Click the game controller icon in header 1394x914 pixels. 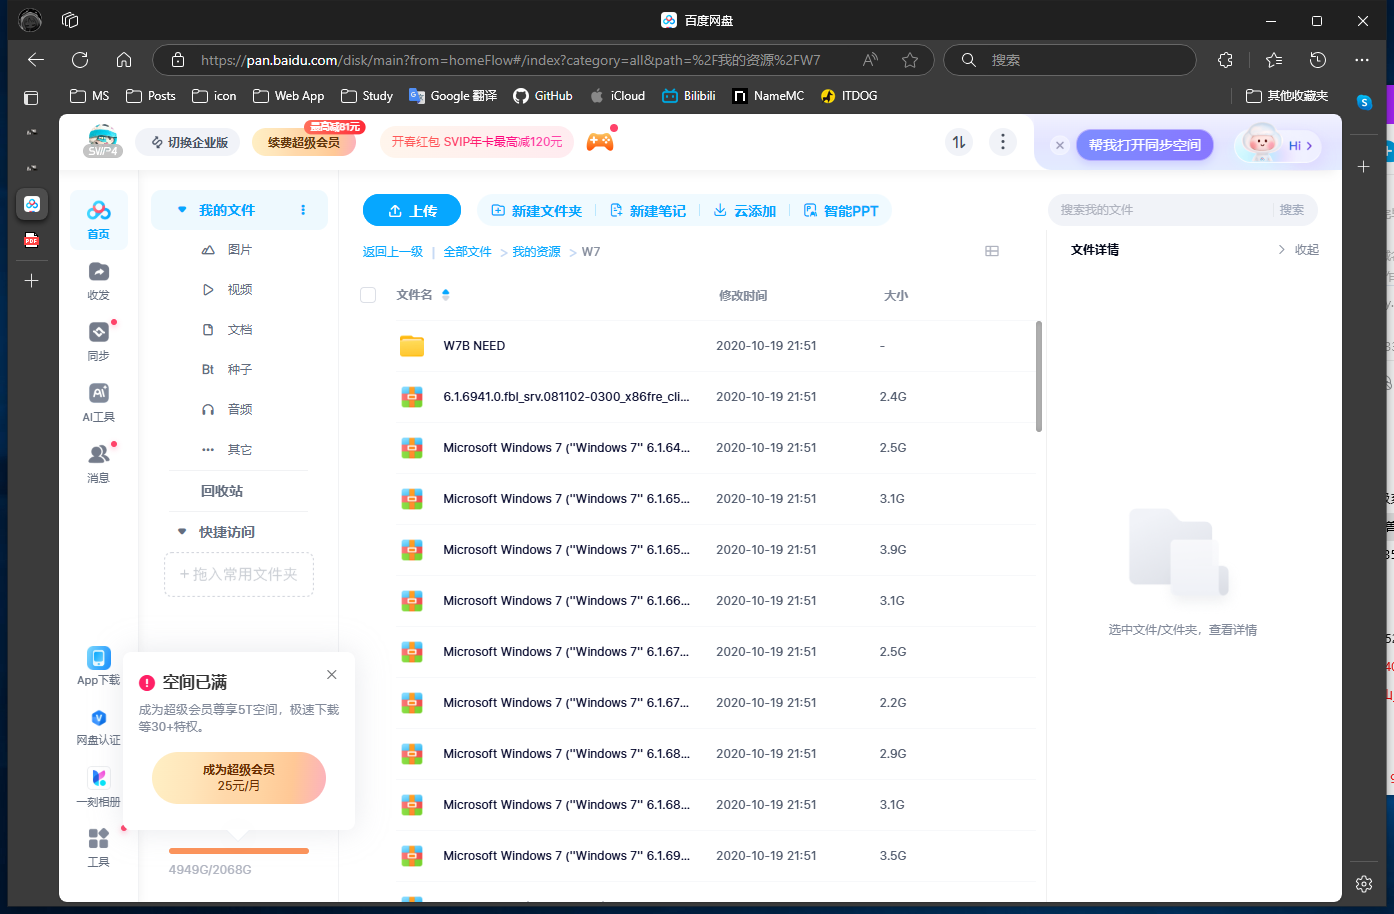coord(600,142)
